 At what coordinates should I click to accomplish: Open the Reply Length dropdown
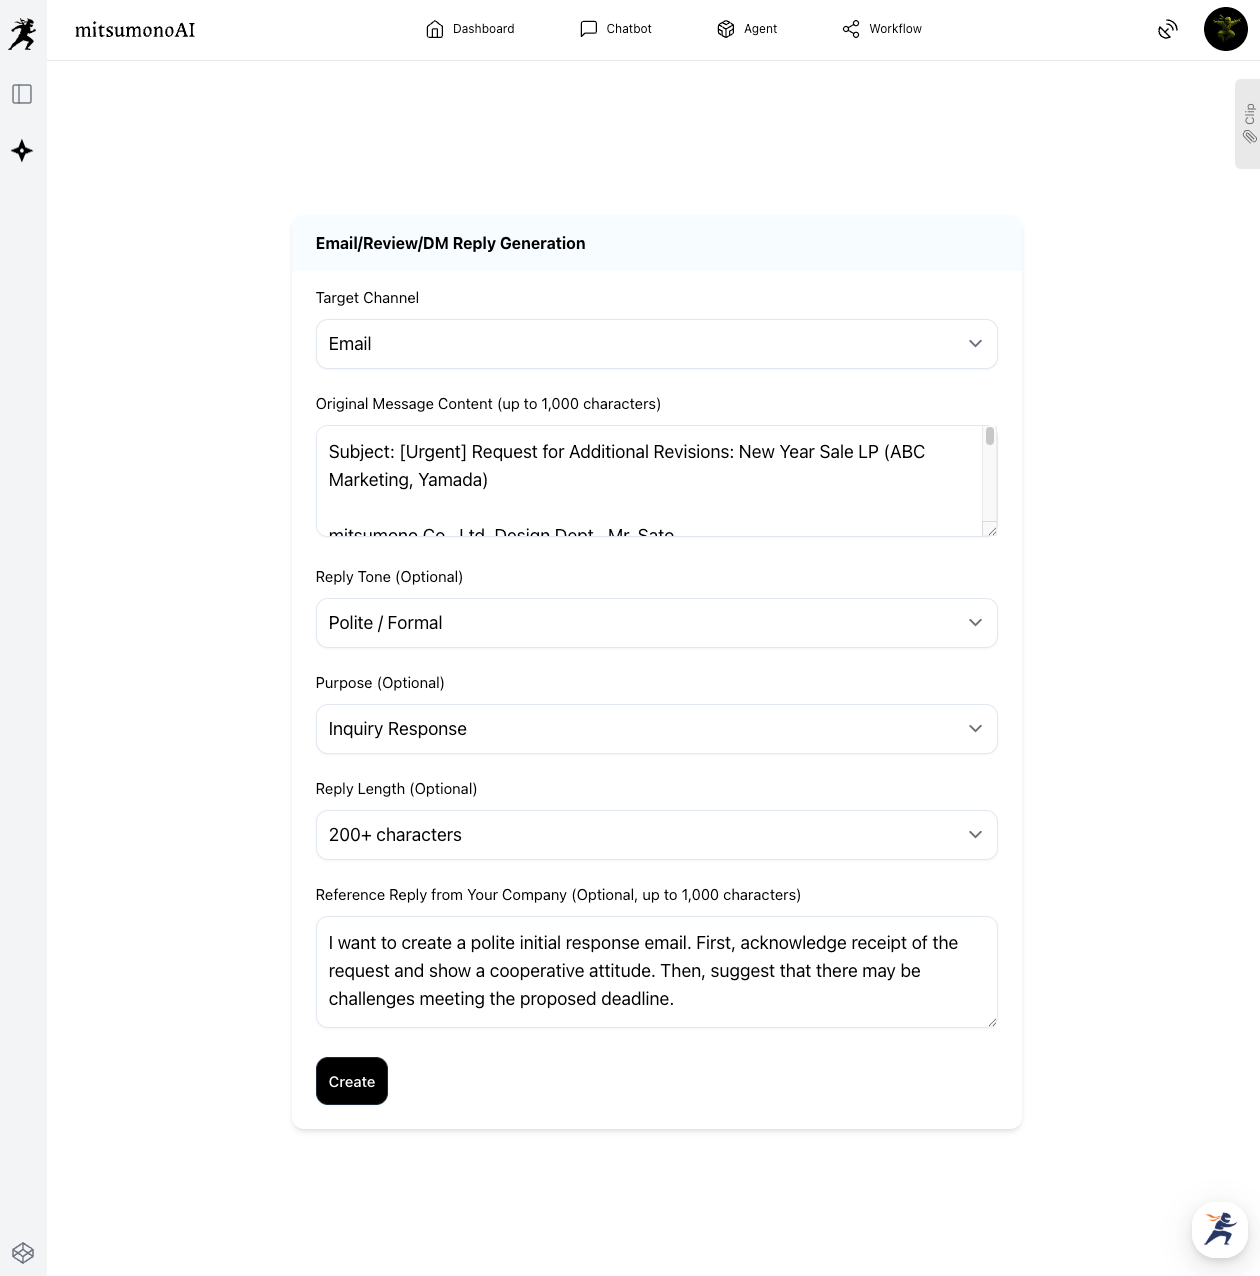(656, 835)
